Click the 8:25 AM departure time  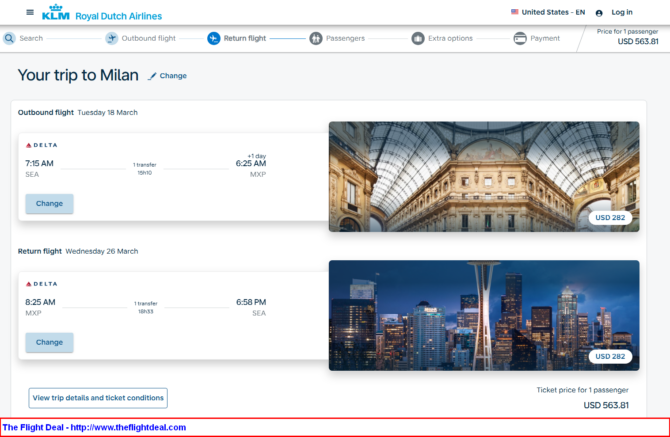point(40,302)
